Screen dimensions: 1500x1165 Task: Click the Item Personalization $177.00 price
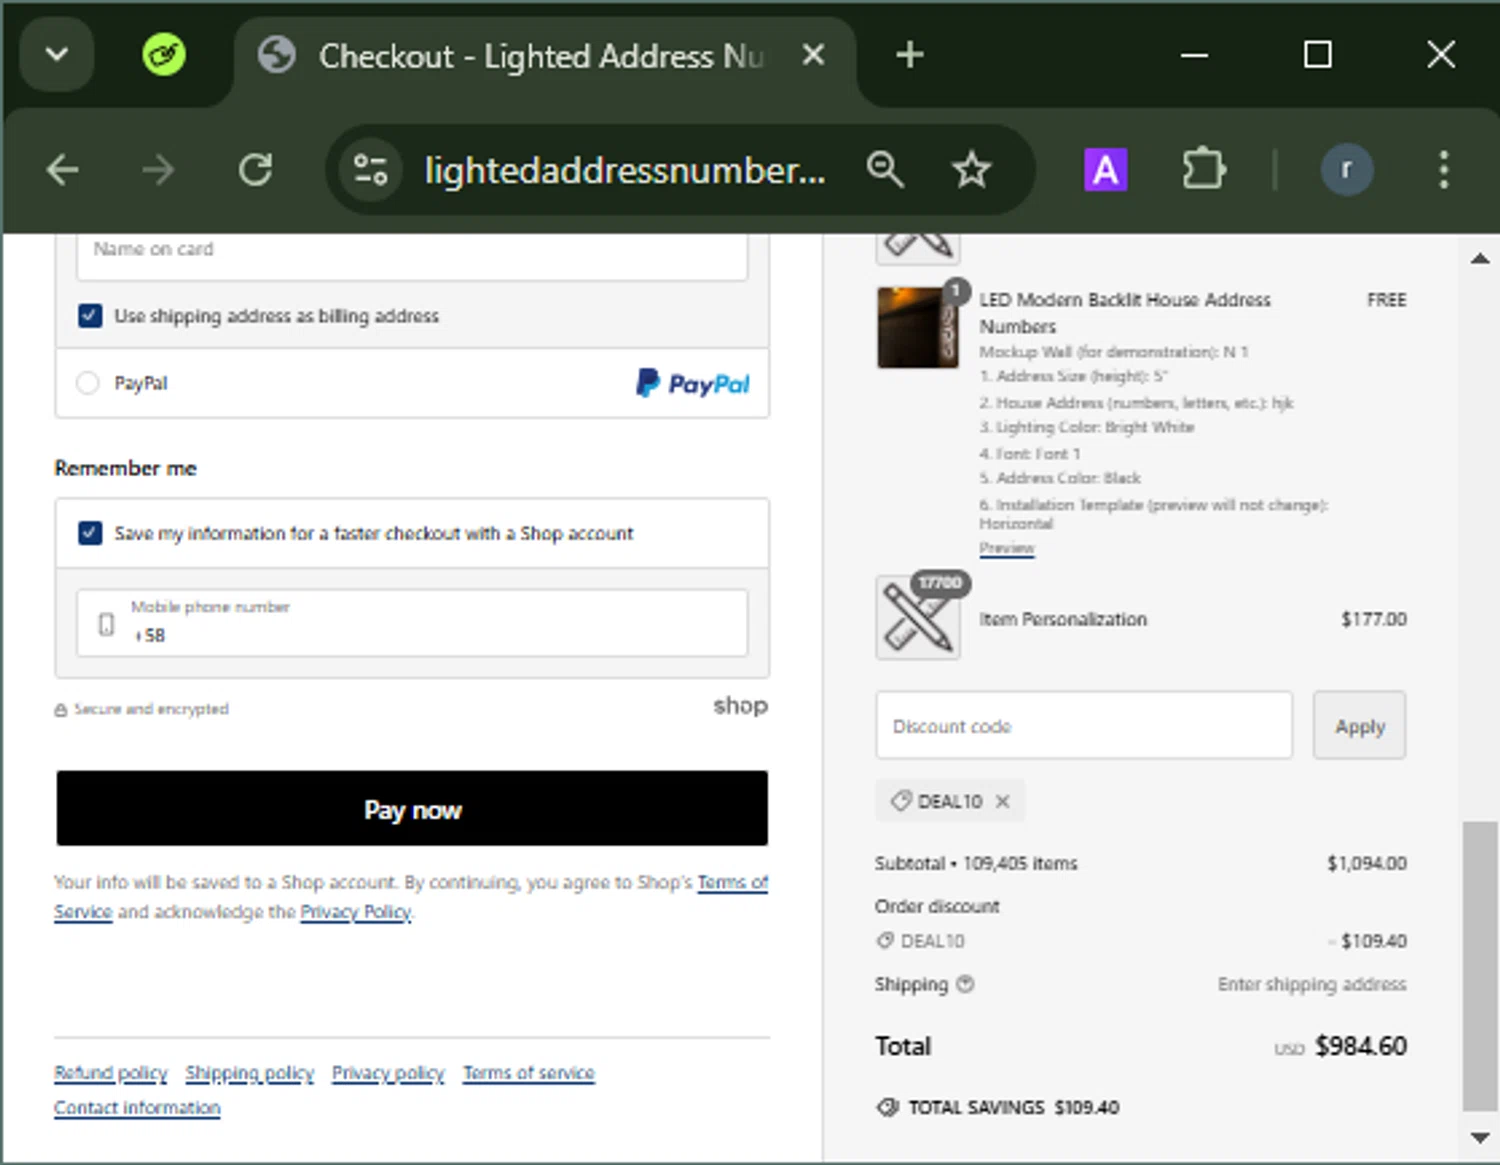[x=1374, y=619]
